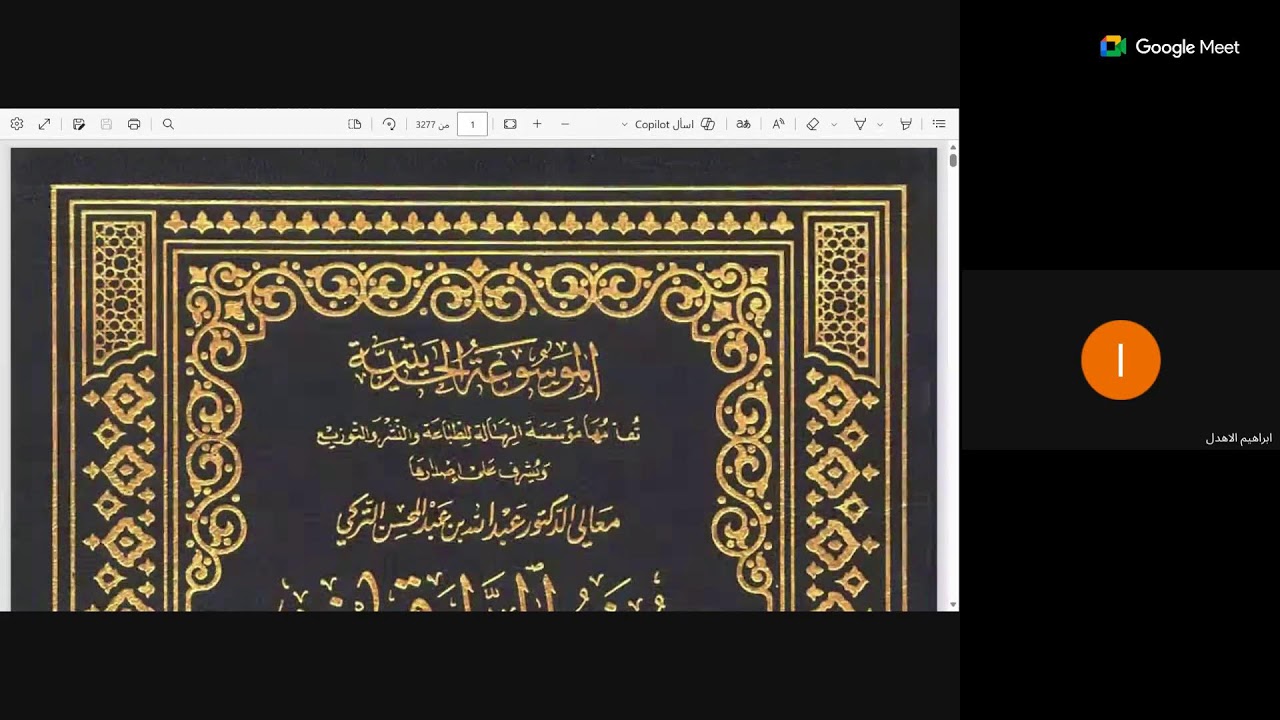This screenshot has height=720, width=1280.
Task: Click the orange participant avatar in Meet
Action: (x=1121, y=360)
